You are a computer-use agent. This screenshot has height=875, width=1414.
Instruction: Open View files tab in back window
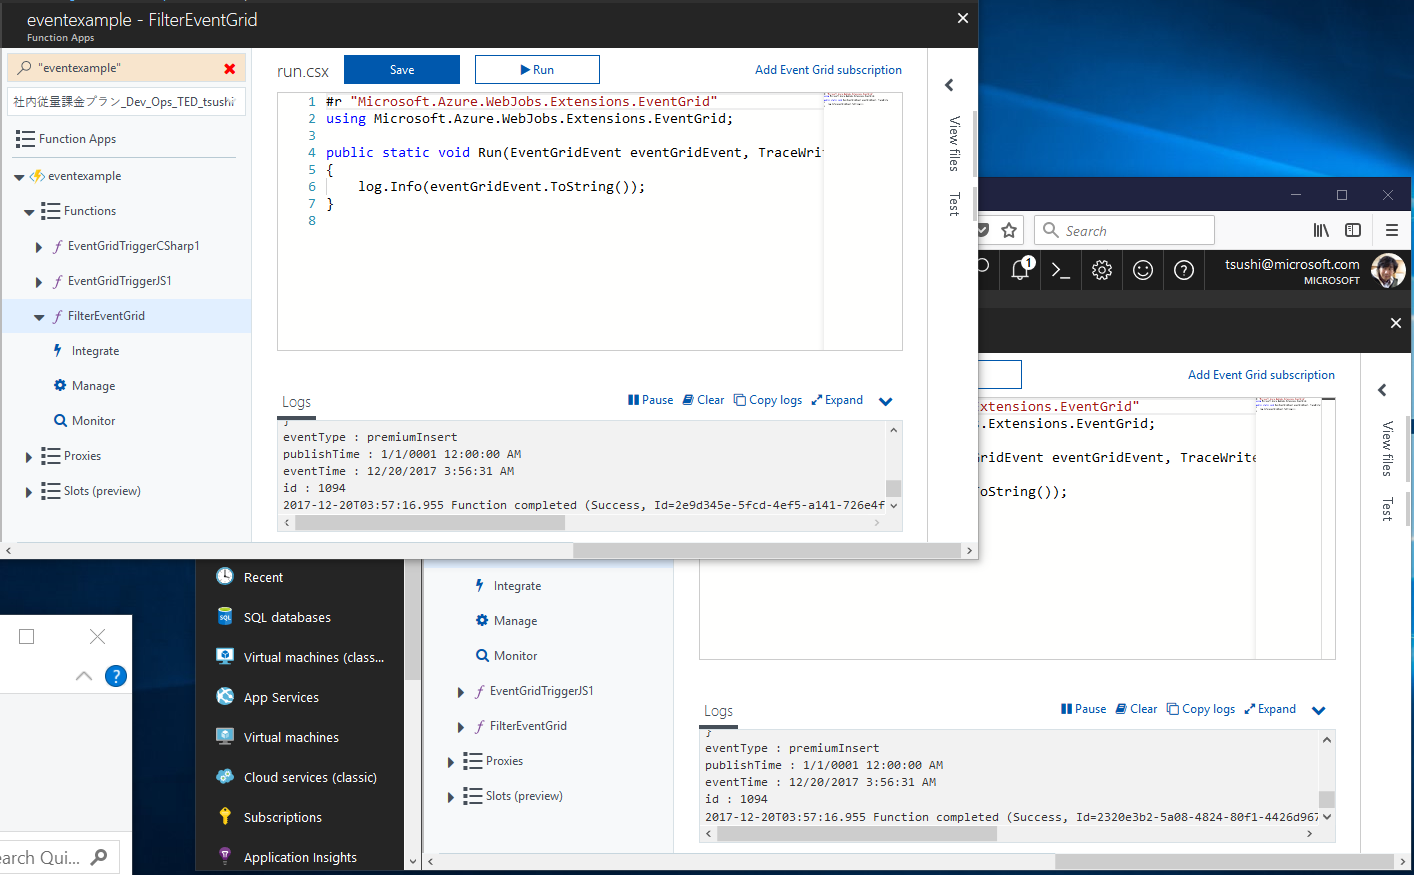point(1387,448)
